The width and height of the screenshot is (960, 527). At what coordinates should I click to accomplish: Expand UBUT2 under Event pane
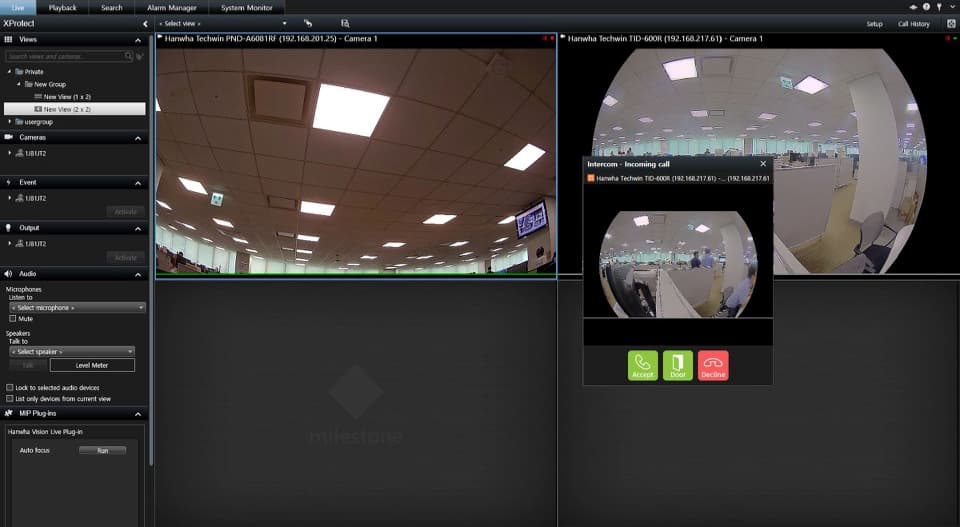(9, 198)
